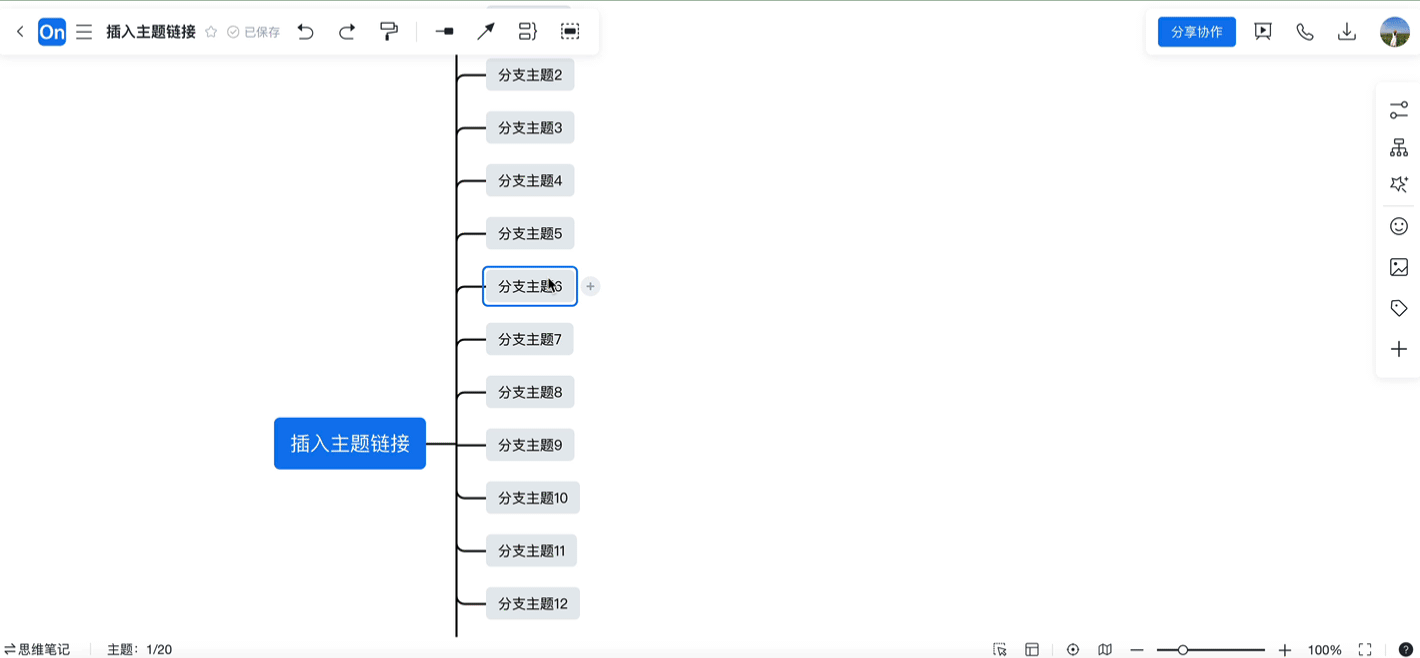Screen dimensions: 1420x658
Task: Open the user avatar profile
Action: click(x=1395, y=32)
